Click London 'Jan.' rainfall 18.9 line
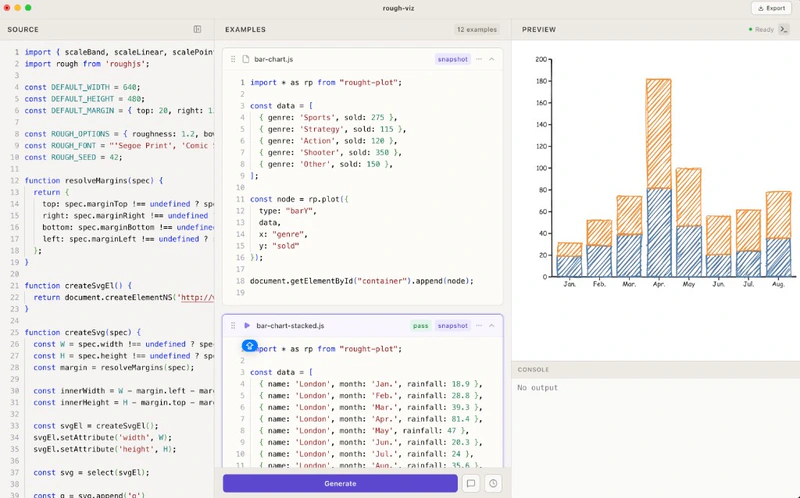This screenshot has width=800, height=498. click(x=370, y=384)
